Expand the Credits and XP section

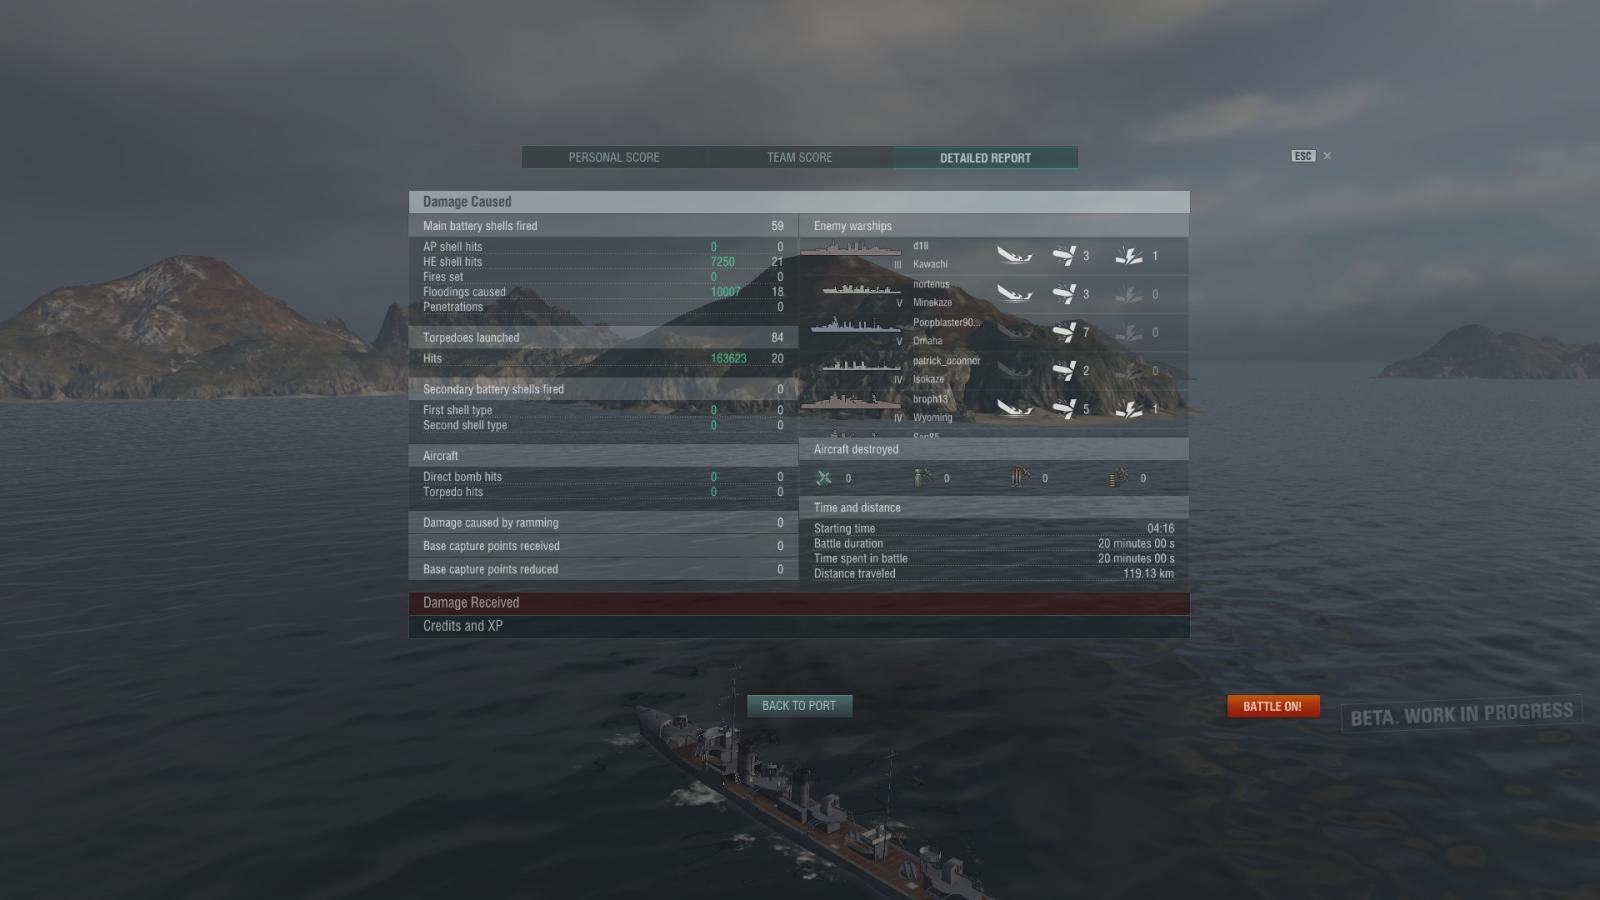point(799,626)
